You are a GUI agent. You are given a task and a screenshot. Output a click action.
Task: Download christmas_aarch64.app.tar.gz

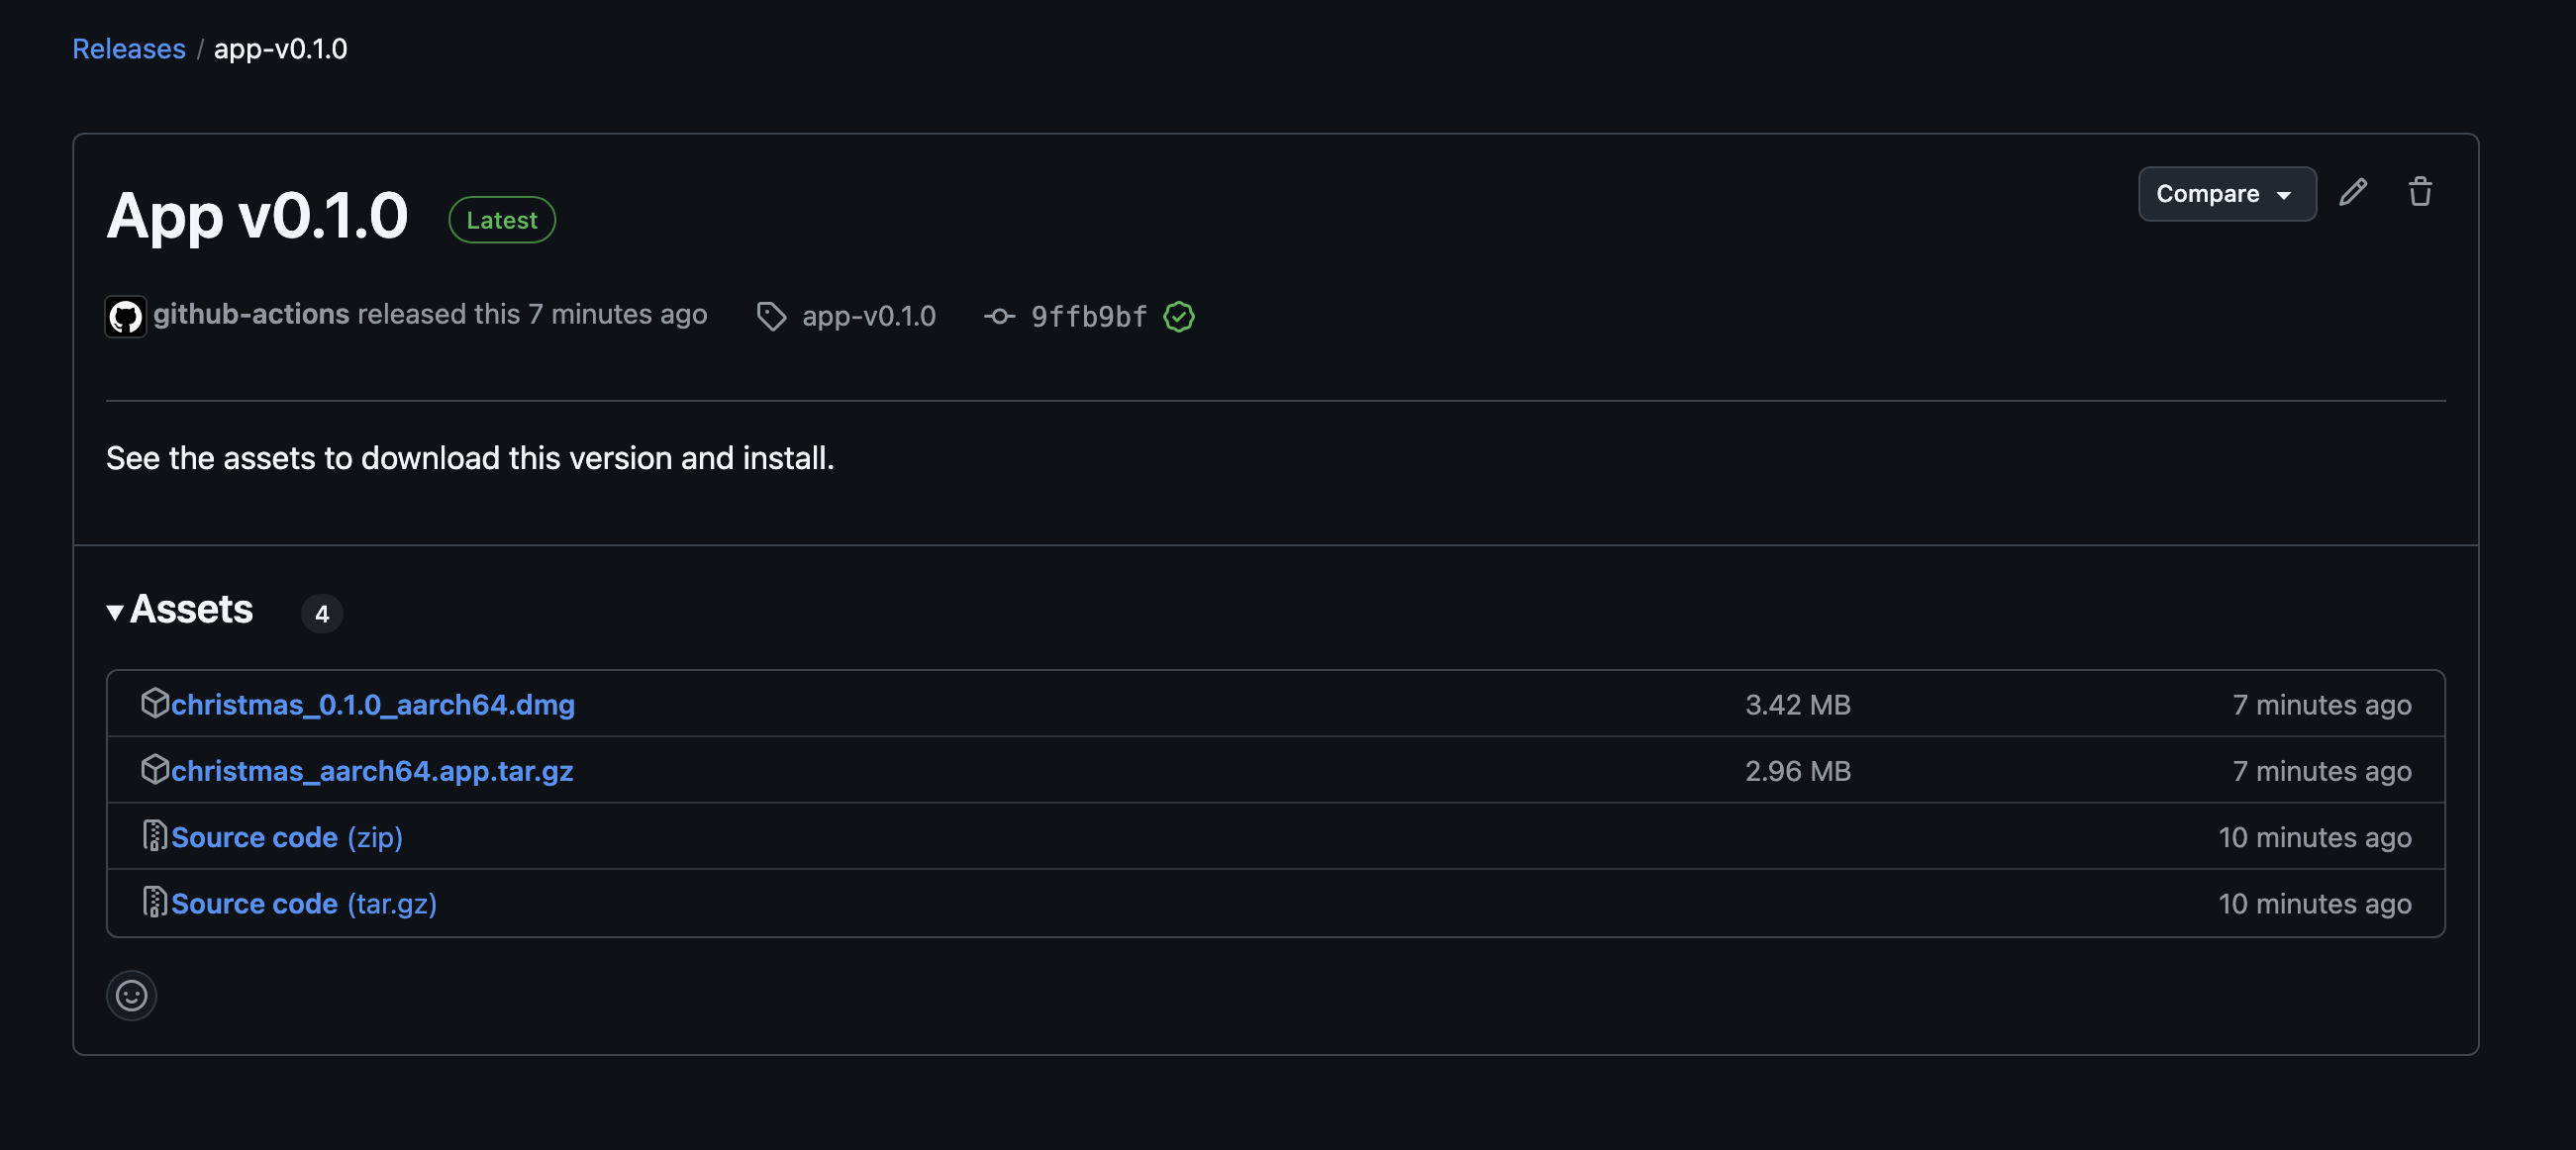point(372,771)
